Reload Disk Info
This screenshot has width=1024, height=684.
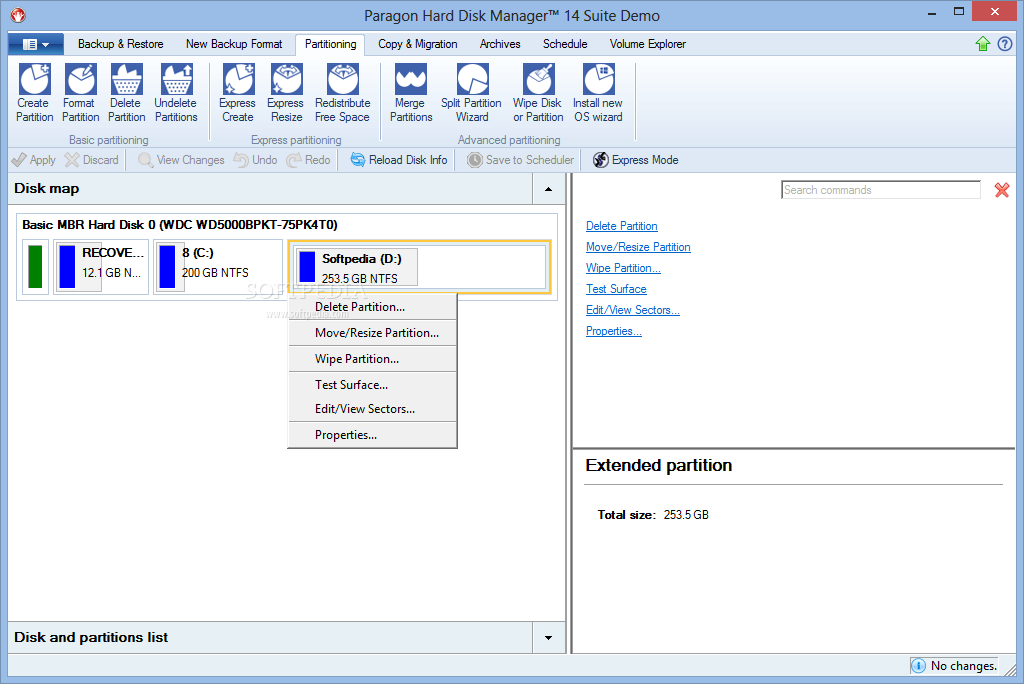399,160
